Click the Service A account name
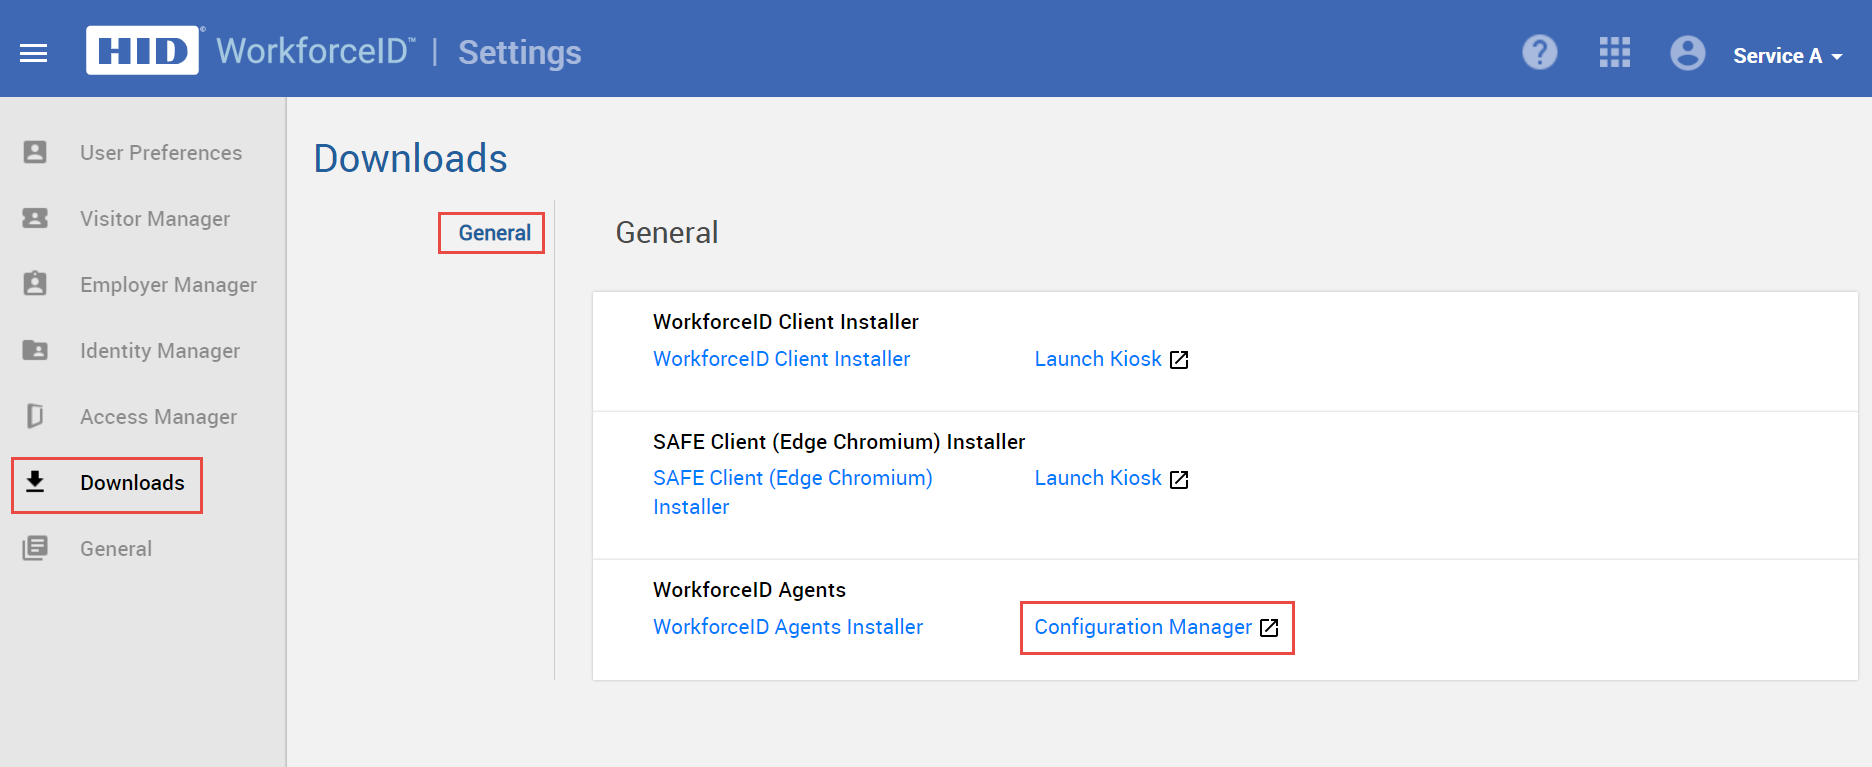 (x=1777, y=56)
